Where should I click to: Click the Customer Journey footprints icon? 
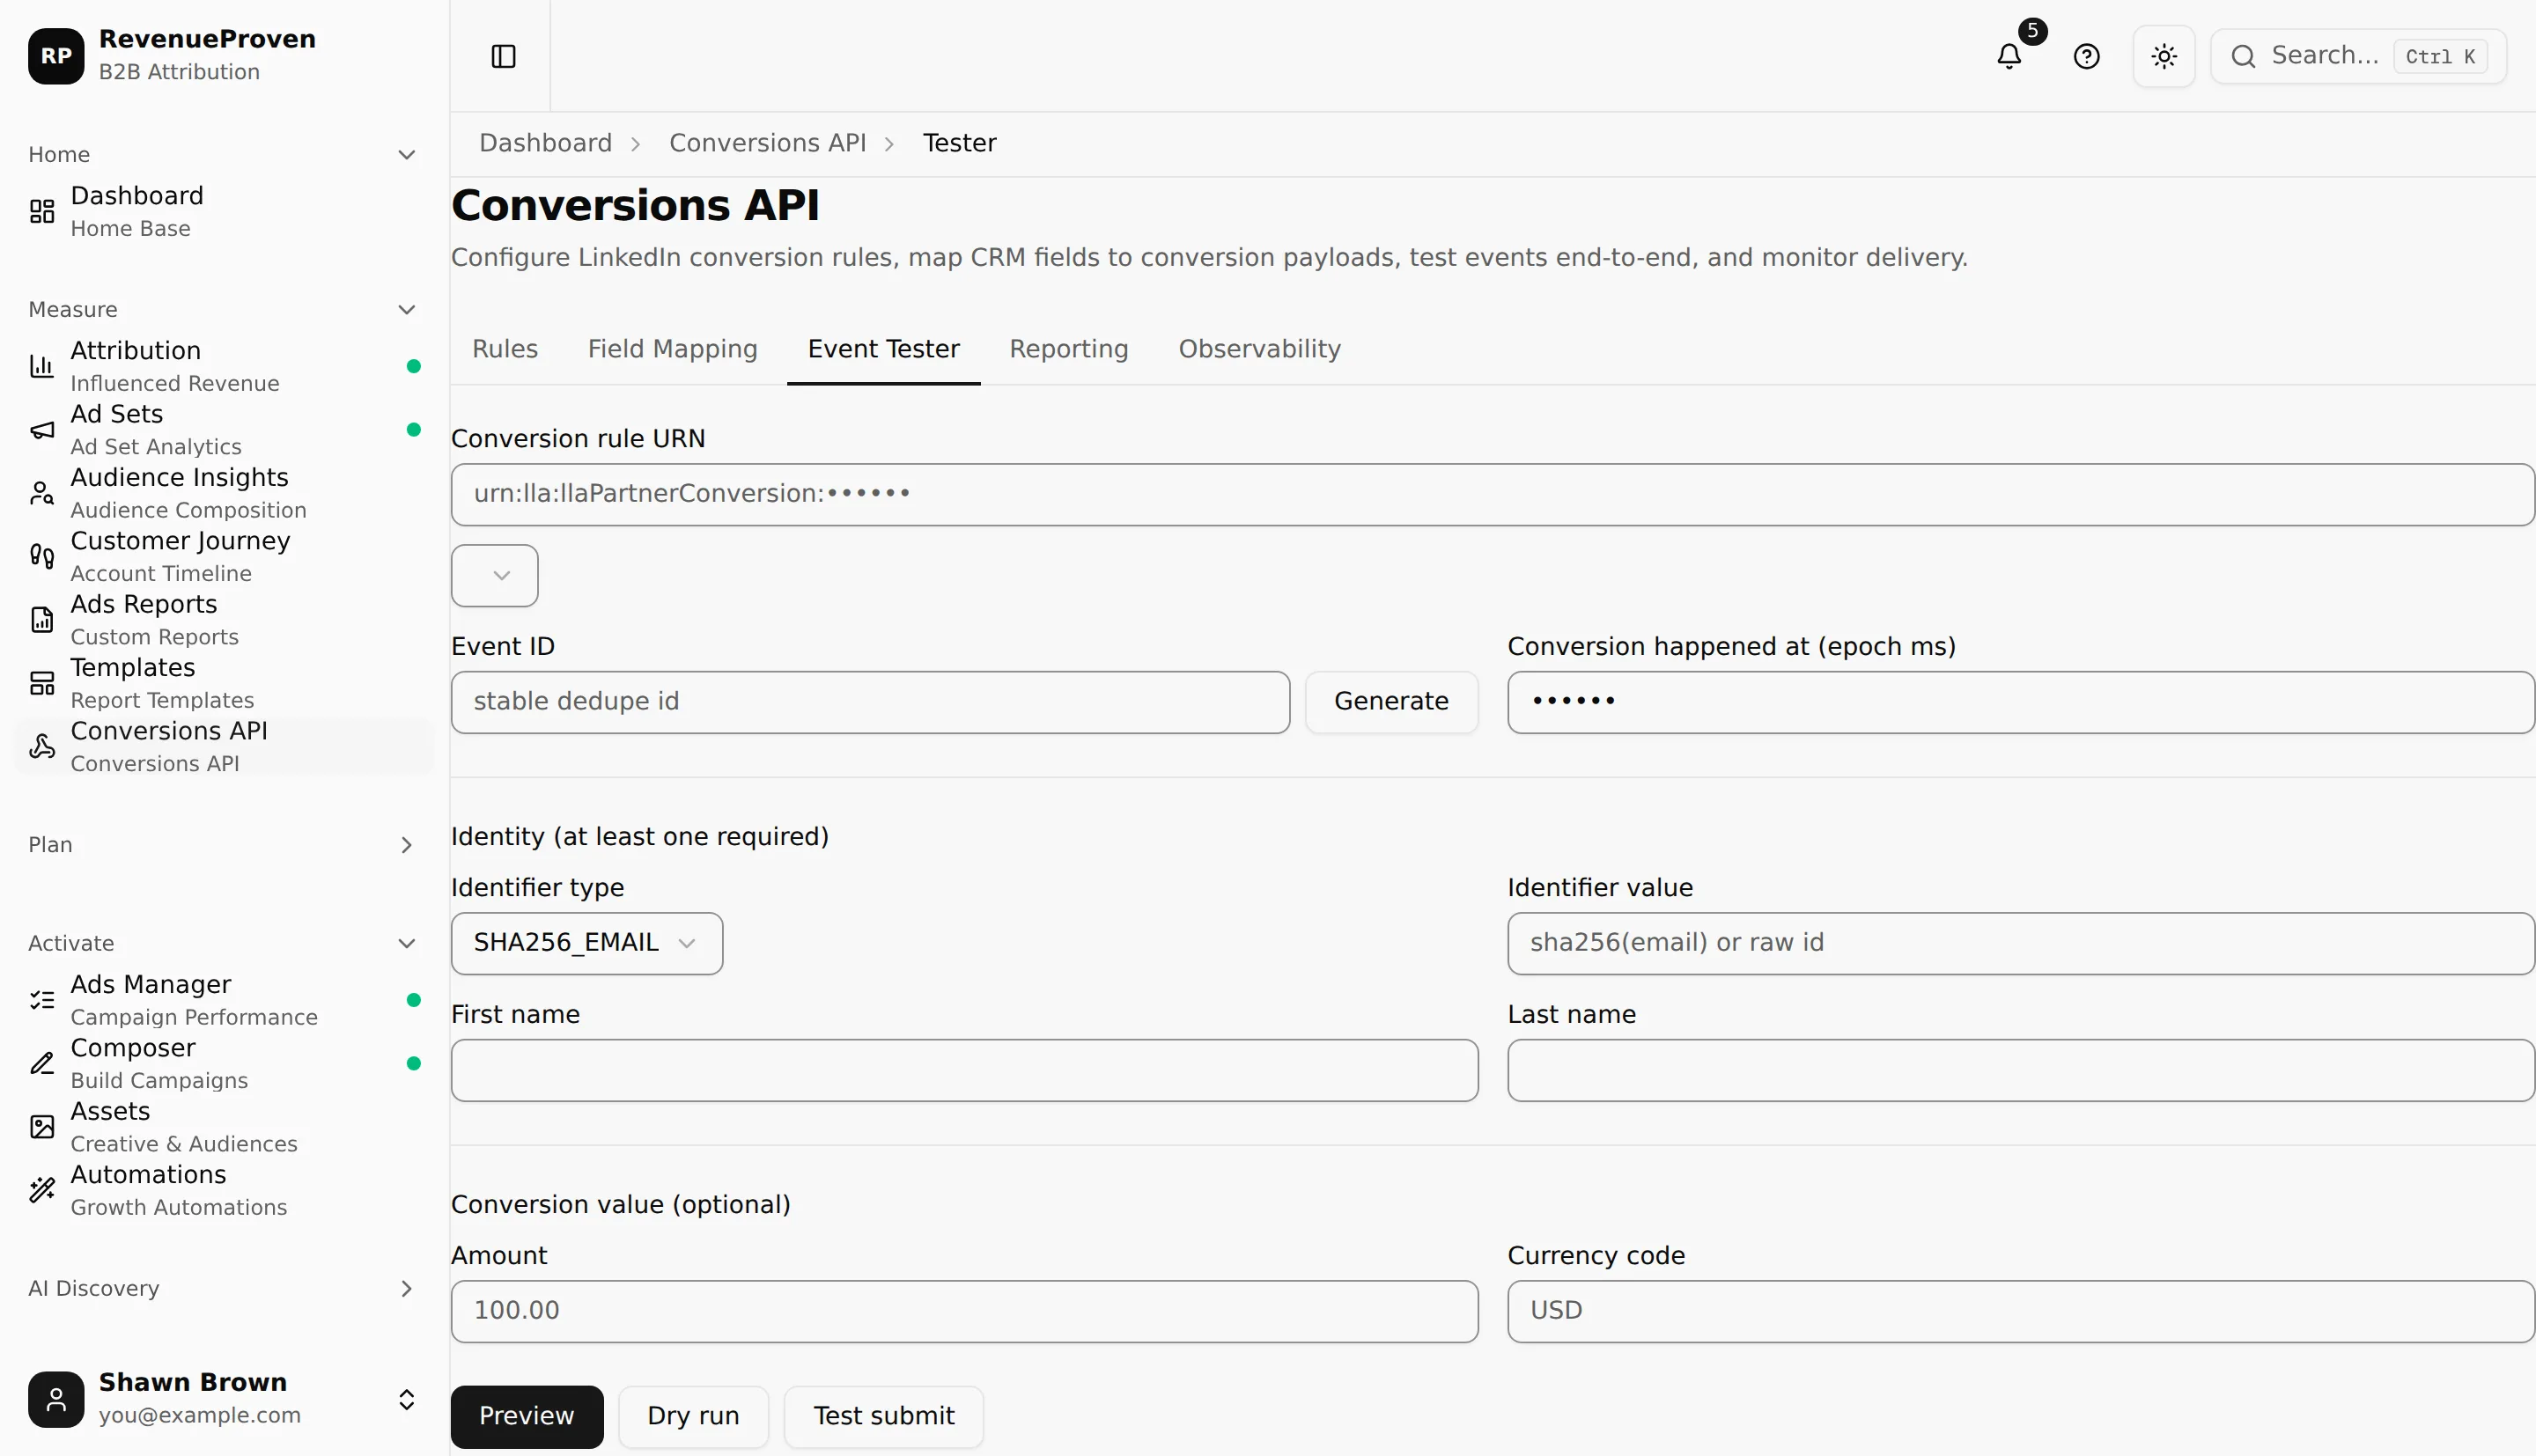(42, 556)
